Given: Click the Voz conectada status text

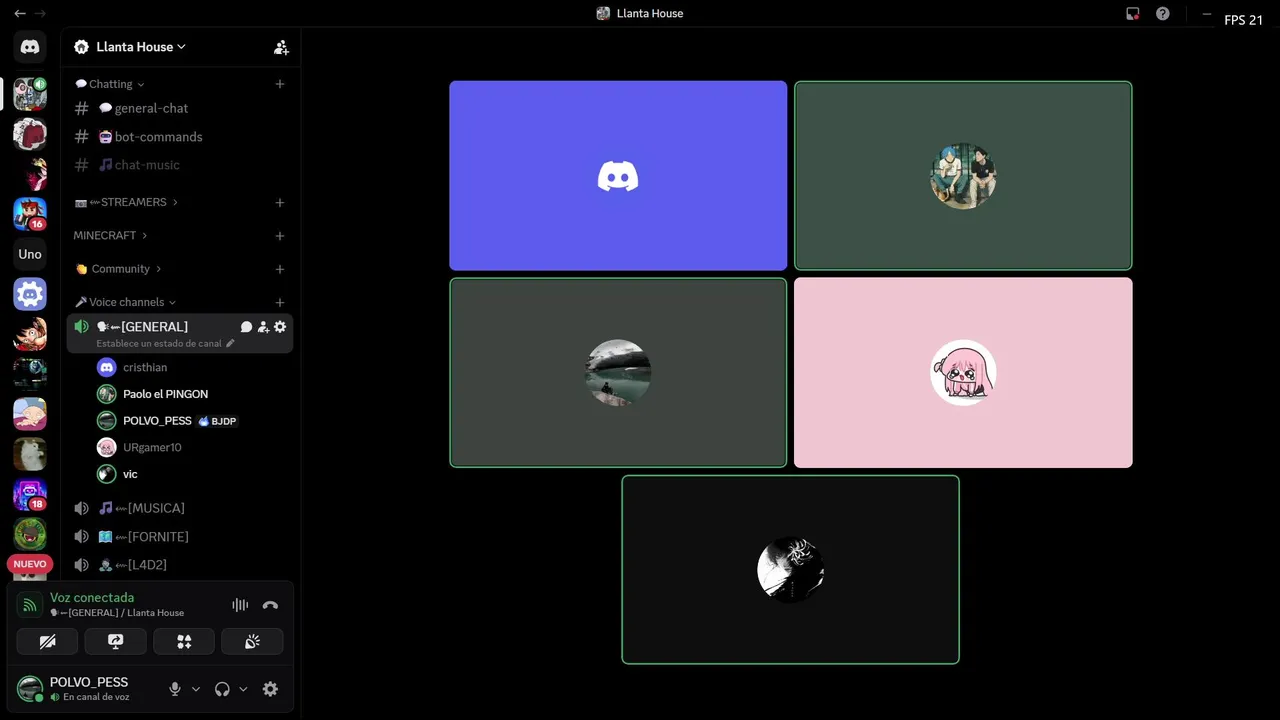Looking at the screenshot, I should click(x=92, y=598).
